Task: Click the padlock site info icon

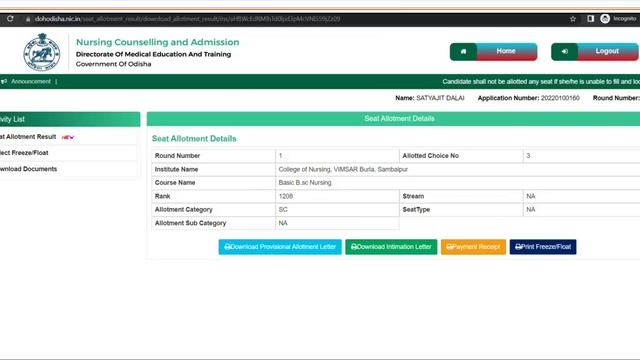Action: tap(28, 19)
